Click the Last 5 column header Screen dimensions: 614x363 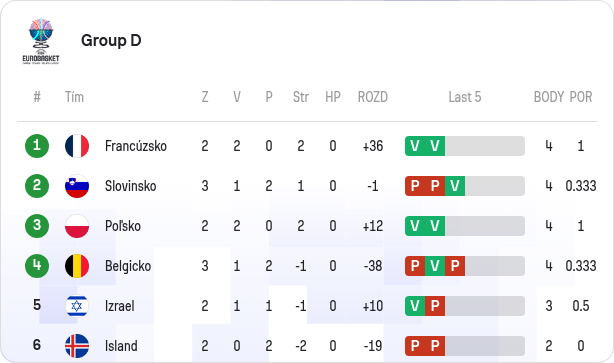click(x=465, y=97)
